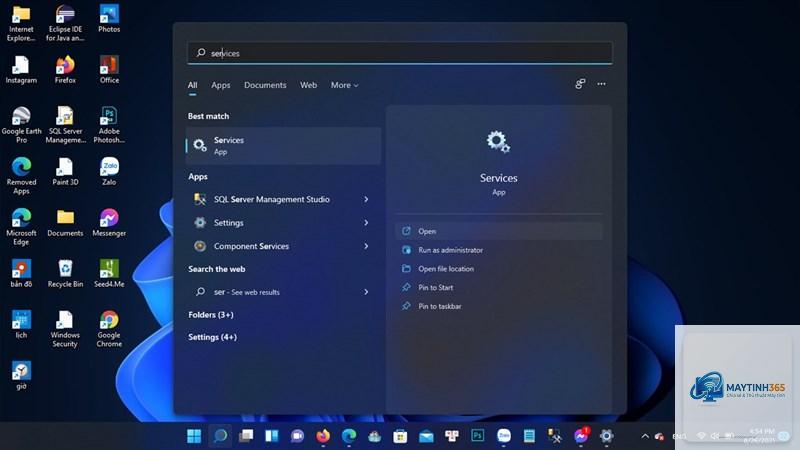Expand arrow for the web search result
Screen dimensions: 800x450
pos(366,292)
